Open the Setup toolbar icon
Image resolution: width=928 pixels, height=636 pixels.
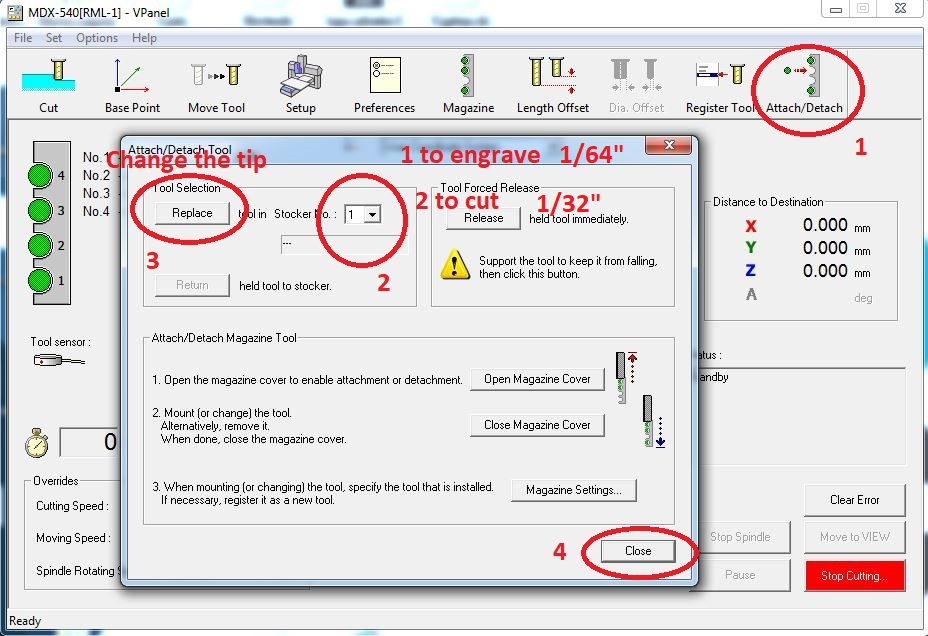(x=301, y=85)
